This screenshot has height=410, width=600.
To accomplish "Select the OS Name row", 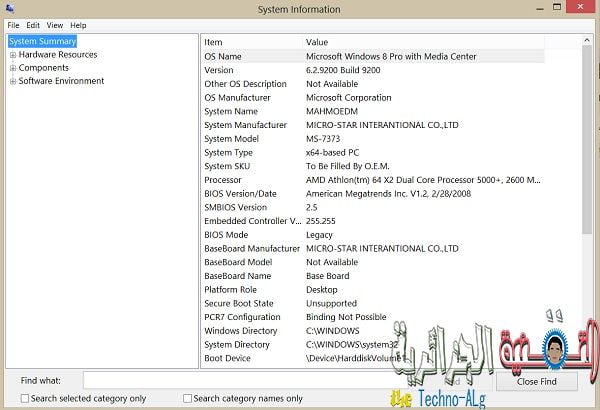I will [x=373, y=56].
